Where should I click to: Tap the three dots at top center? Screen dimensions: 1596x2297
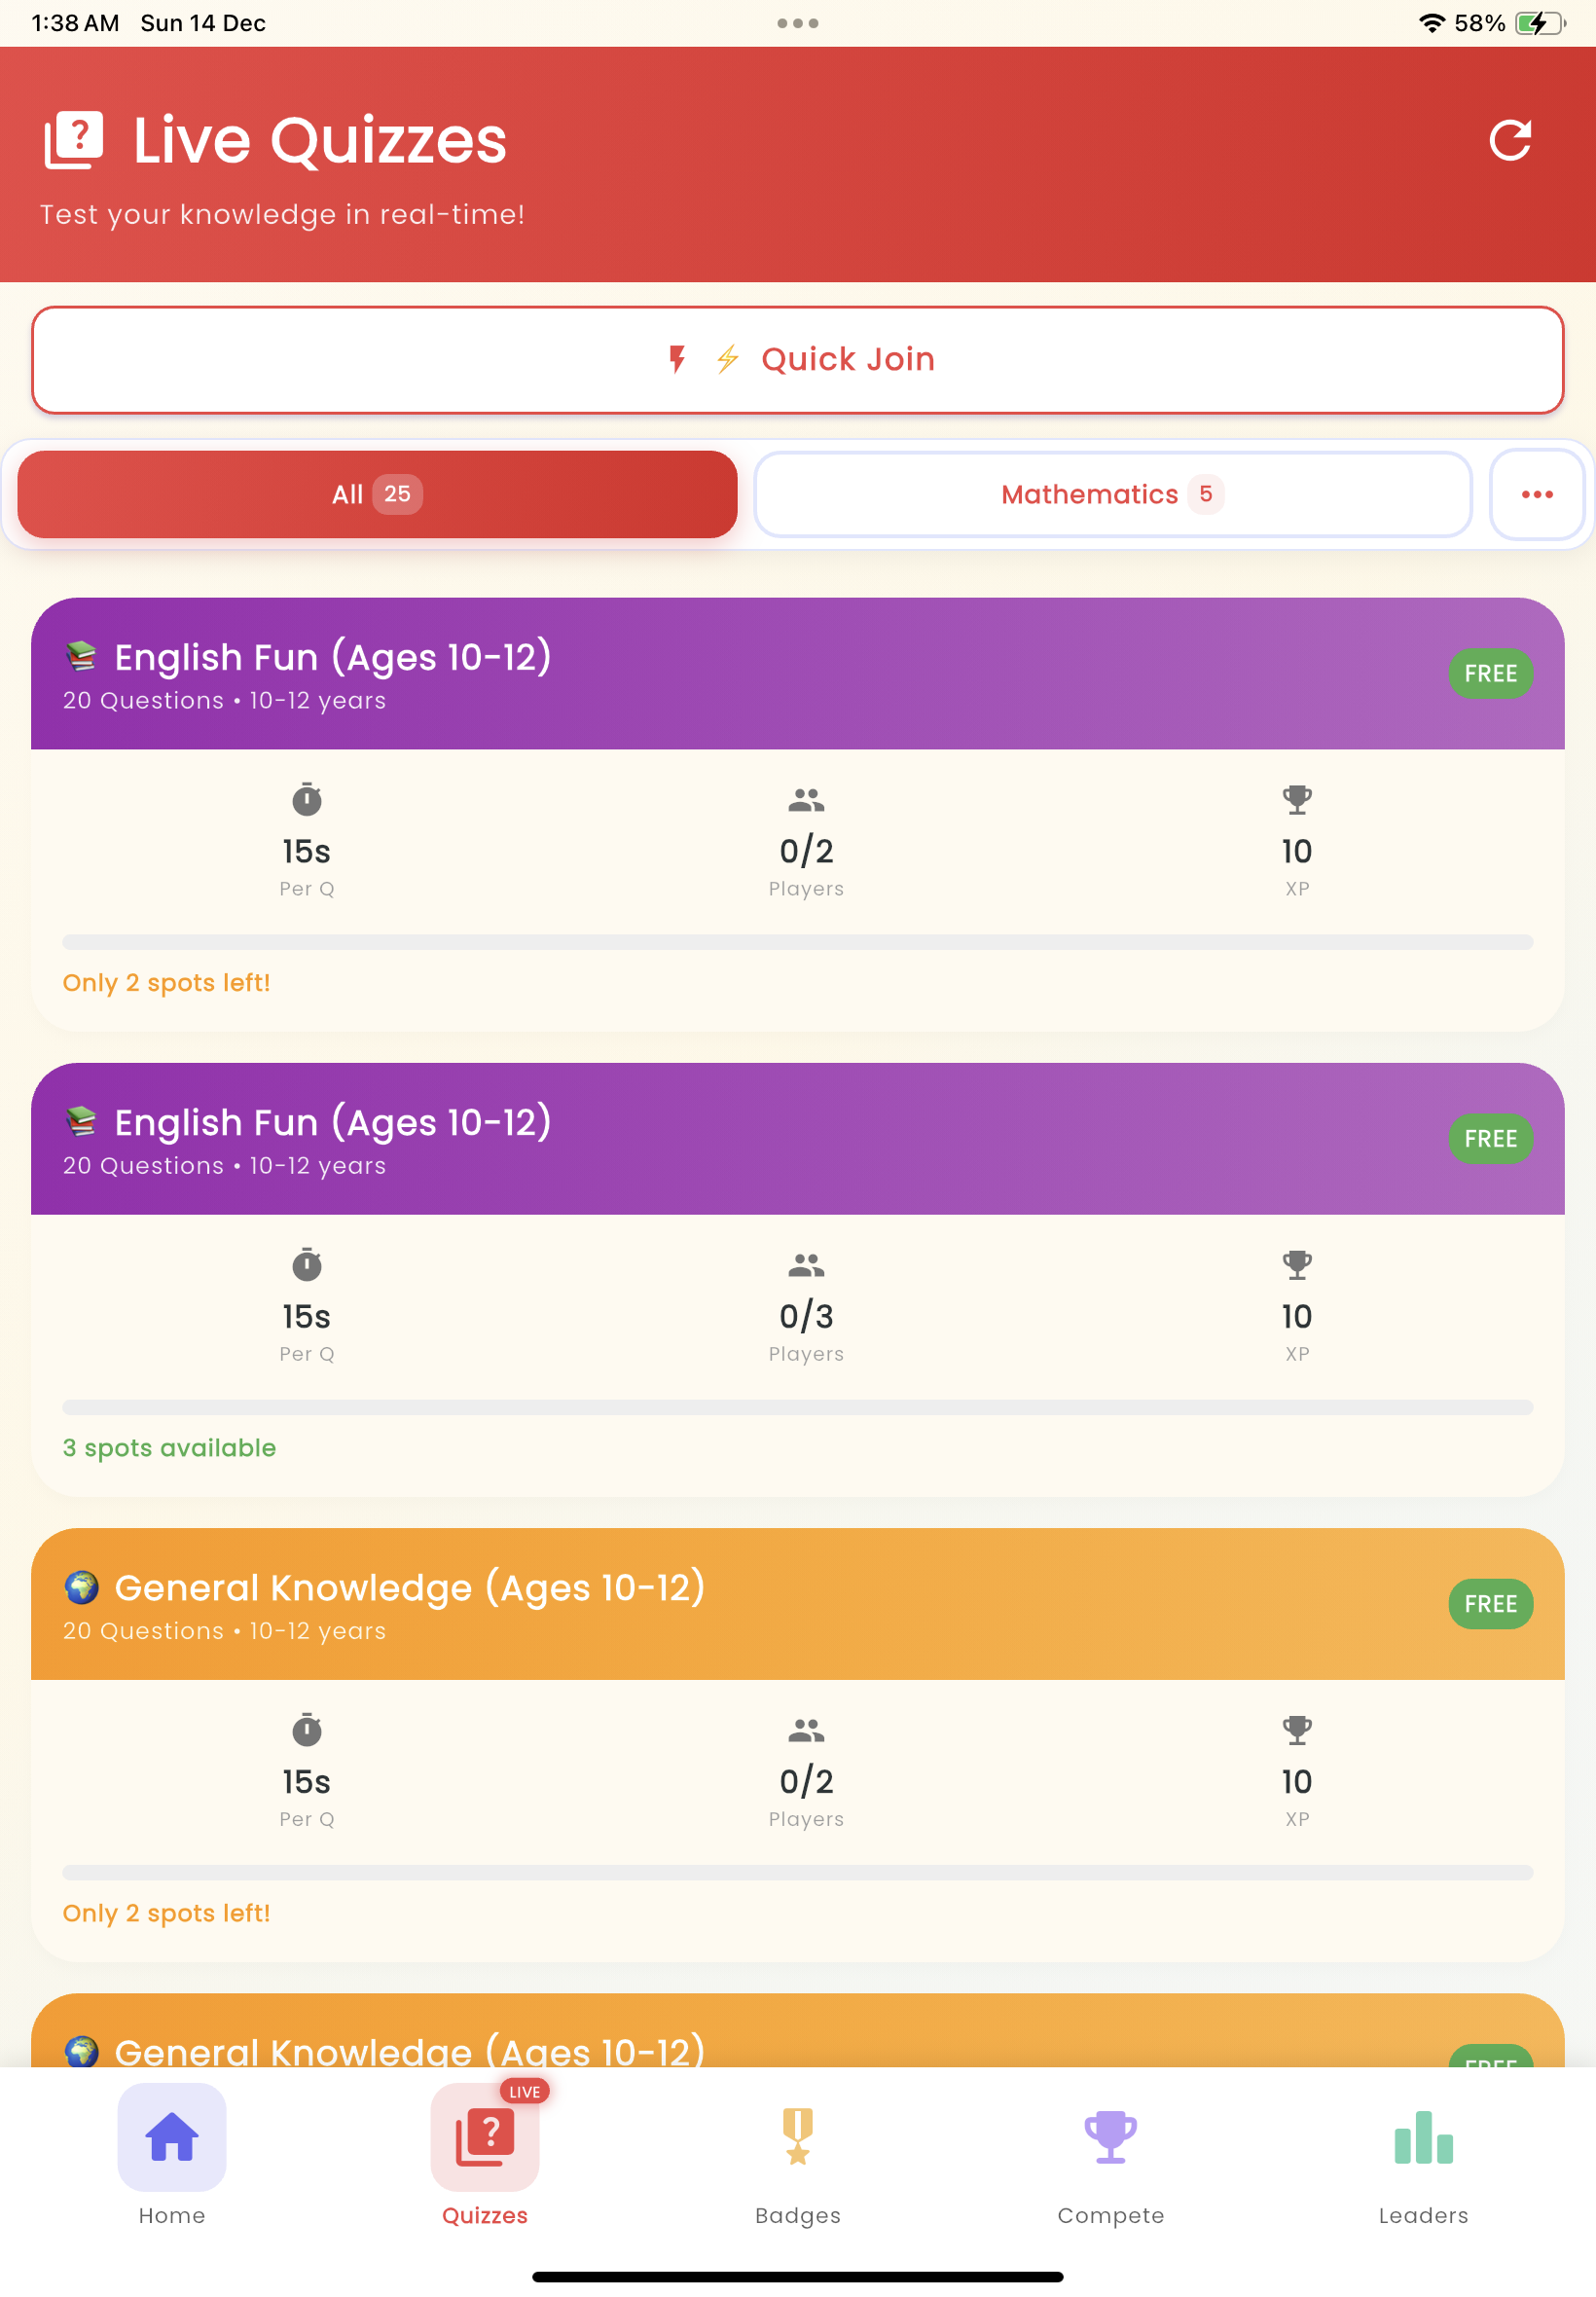(797, 23)
